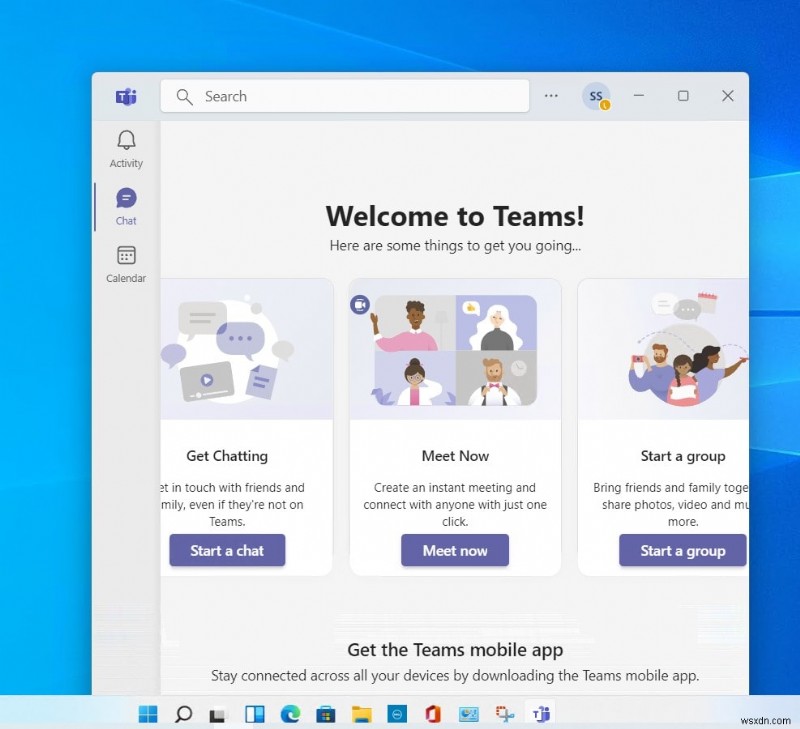Image resolution: width=800 pixels, height=729 pixels.
Task: Open your SS profile avatar menu
Action: [595, 96]
